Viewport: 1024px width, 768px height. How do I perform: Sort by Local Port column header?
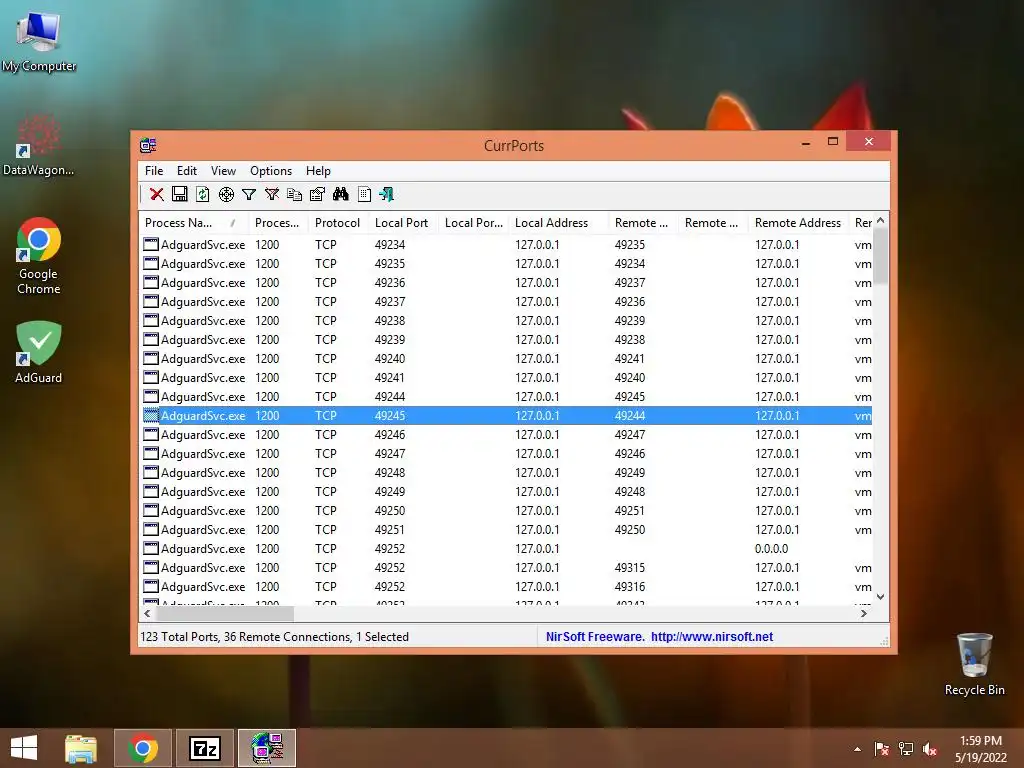(402, 223)
